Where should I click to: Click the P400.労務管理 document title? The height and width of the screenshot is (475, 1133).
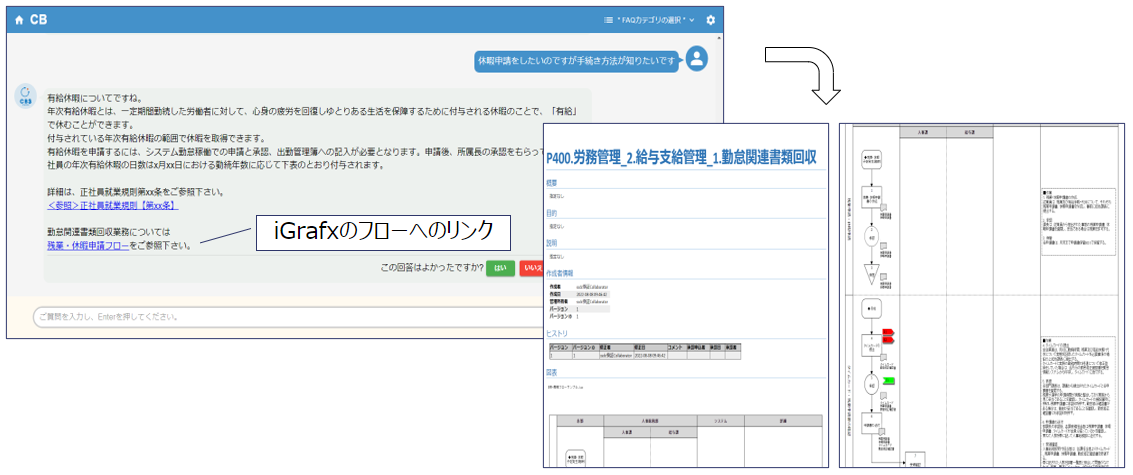[681, 158]
